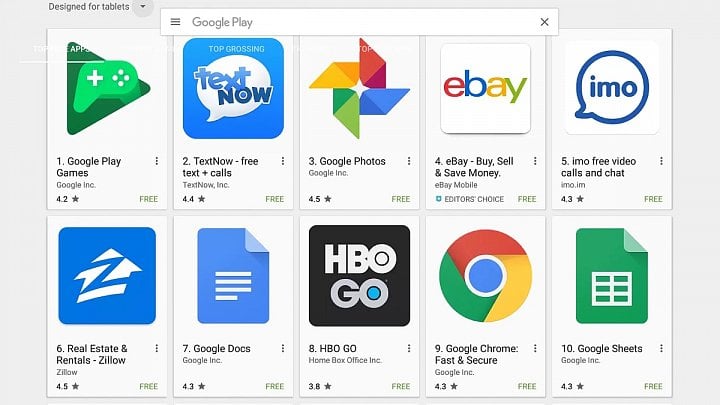Tap the Google Chrome icon
This screenshot has height=405, width=720.
[485, 276]
